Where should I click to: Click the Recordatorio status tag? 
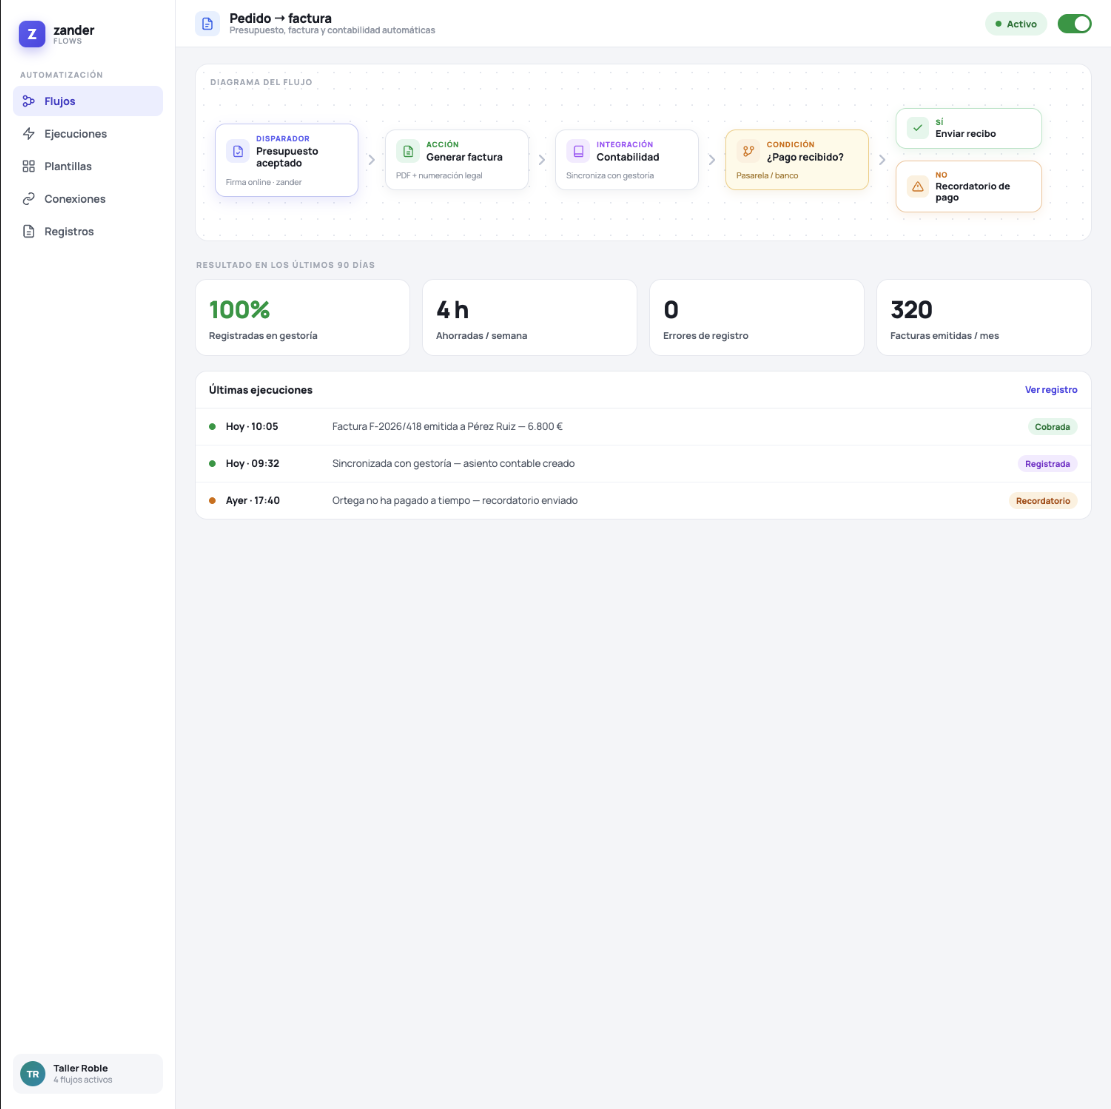click(1043, 500)
